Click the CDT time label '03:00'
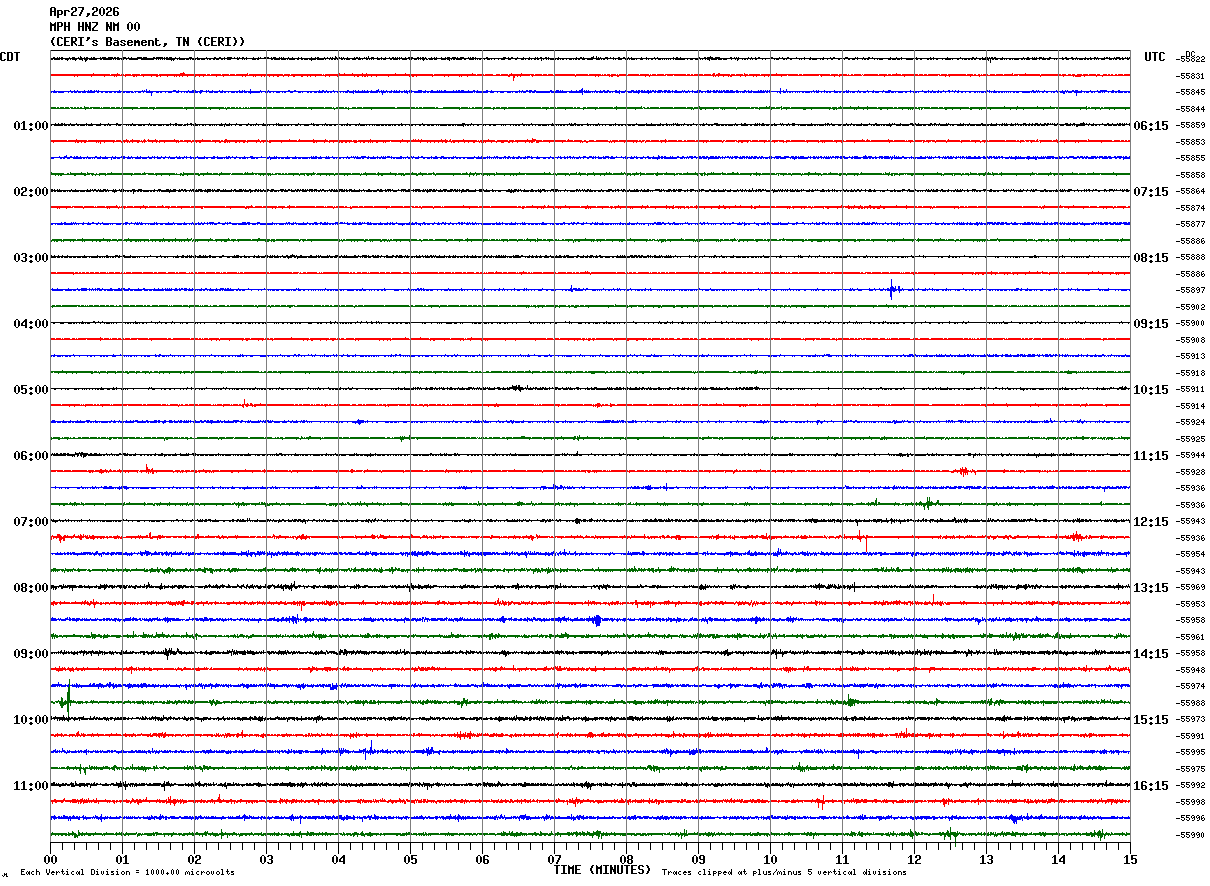Viewport: 1210px width, 886px height. click(x=31, y=258)
